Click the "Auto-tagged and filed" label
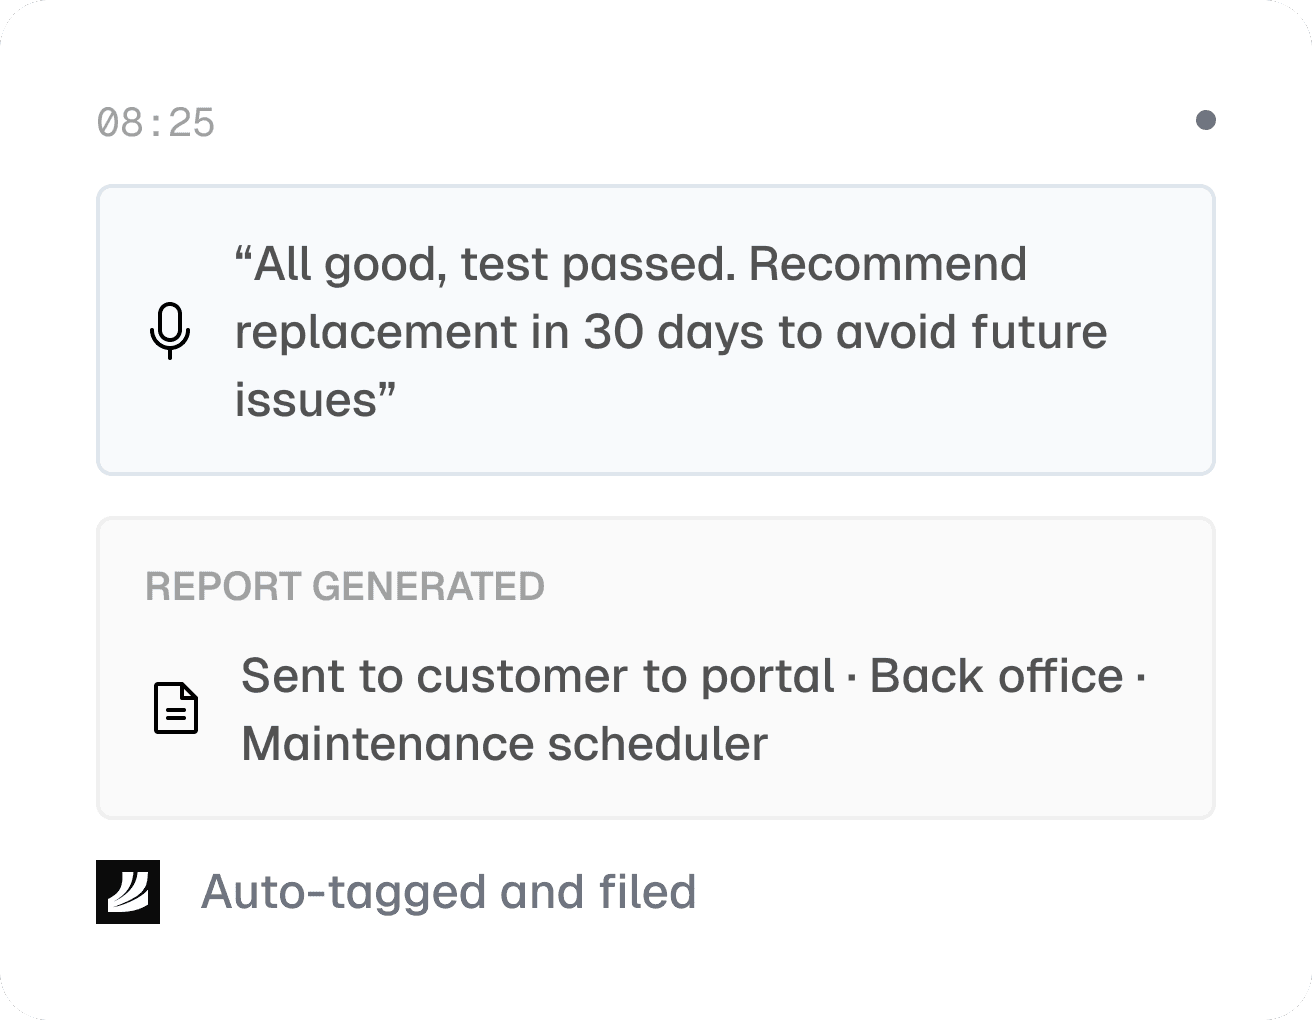This screenshot has width=1312, height=1020. [x=448, y=892]
